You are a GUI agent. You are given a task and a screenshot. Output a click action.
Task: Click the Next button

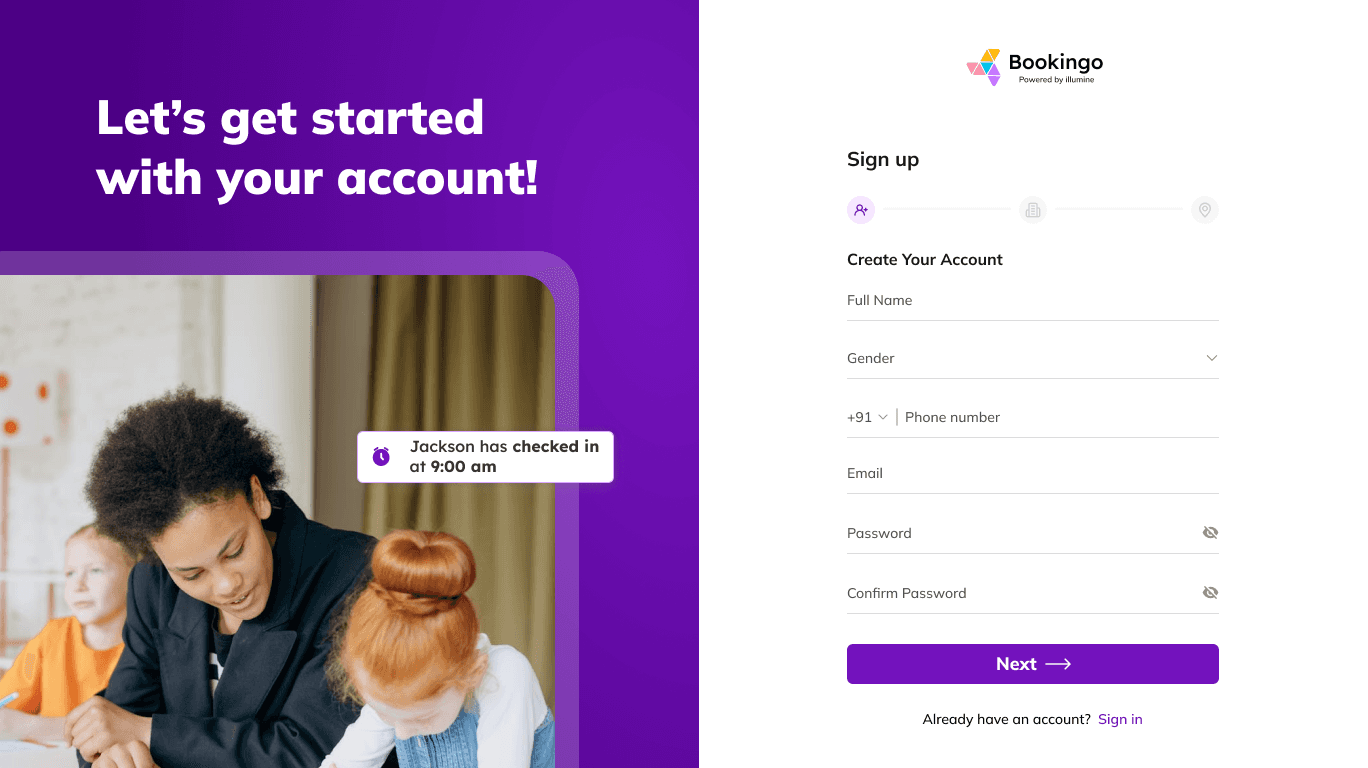click(1033, 664)
